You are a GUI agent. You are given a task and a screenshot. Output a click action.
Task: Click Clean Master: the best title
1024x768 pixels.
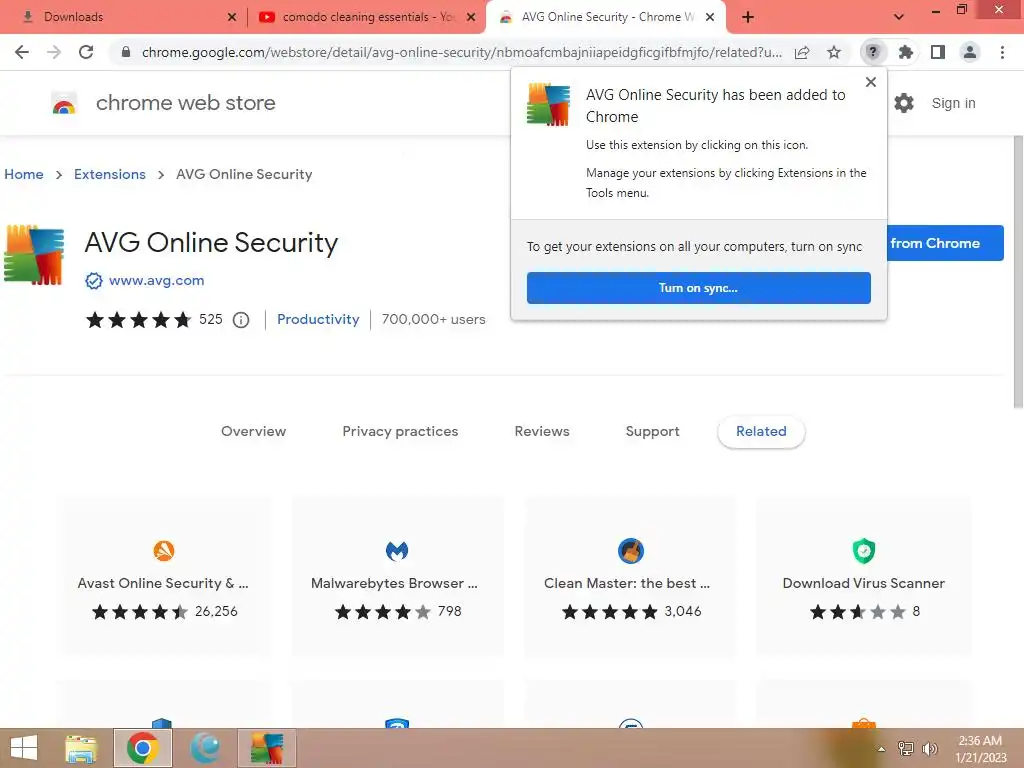pyautogui.click(x=627, y=583)
